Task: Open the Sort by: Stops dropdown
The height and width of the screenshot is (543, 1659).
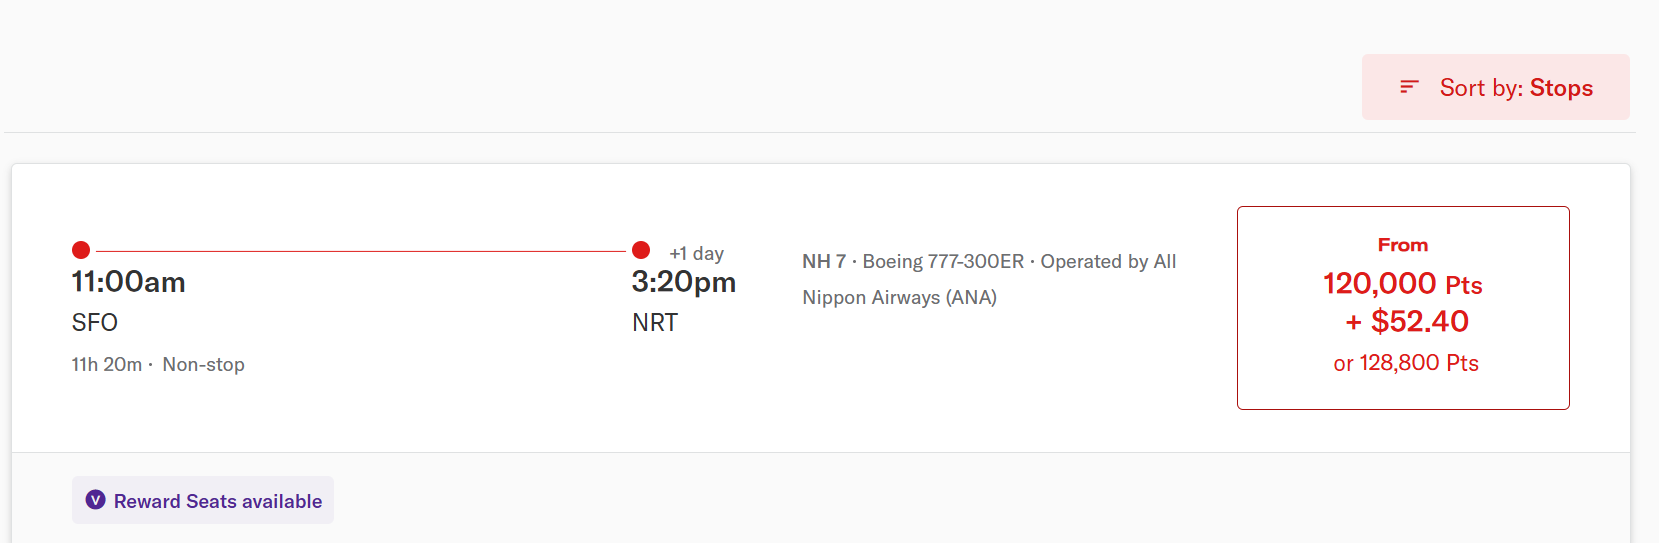Action: (1495, 87)
